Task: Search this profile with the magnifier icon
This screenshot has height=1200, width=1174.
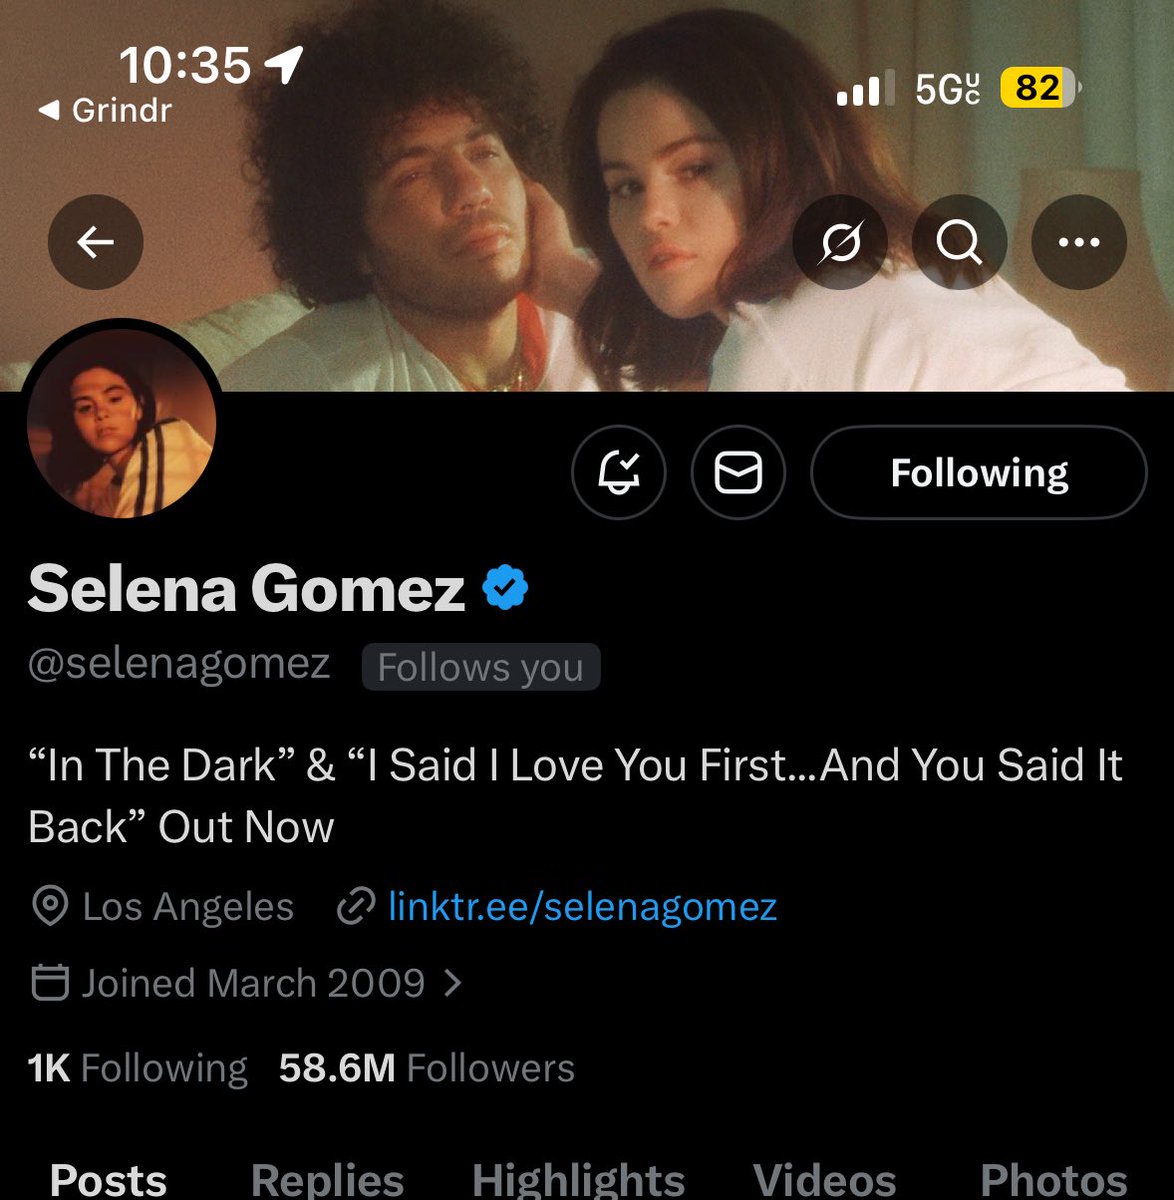Action: pos(959,242)
